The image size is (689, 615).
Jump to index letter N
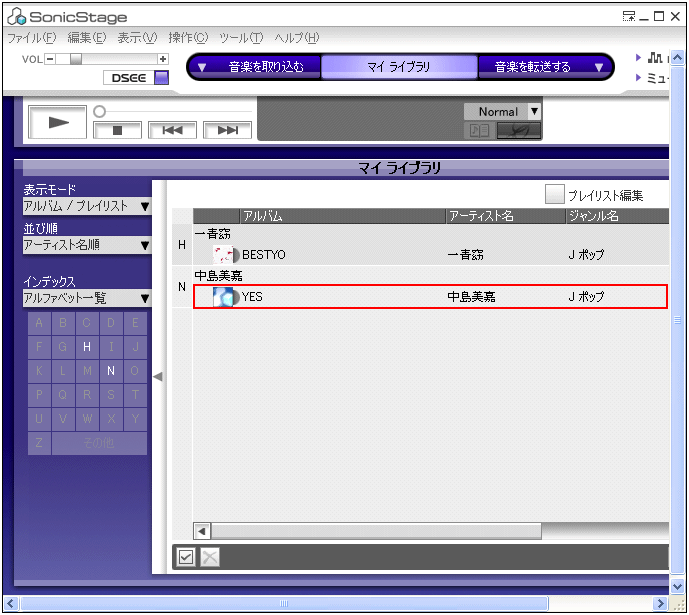tap(111, 371)
